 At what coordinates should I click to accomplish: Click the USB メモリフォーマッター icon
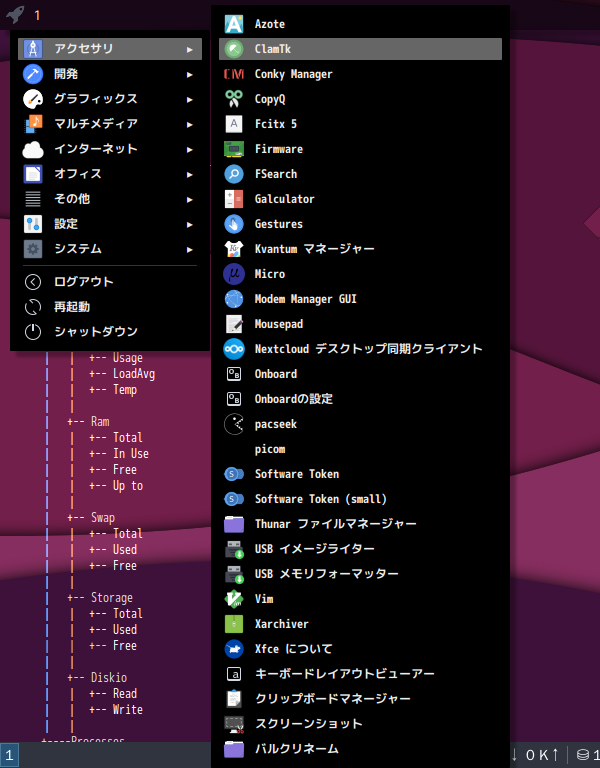point(234,574)
